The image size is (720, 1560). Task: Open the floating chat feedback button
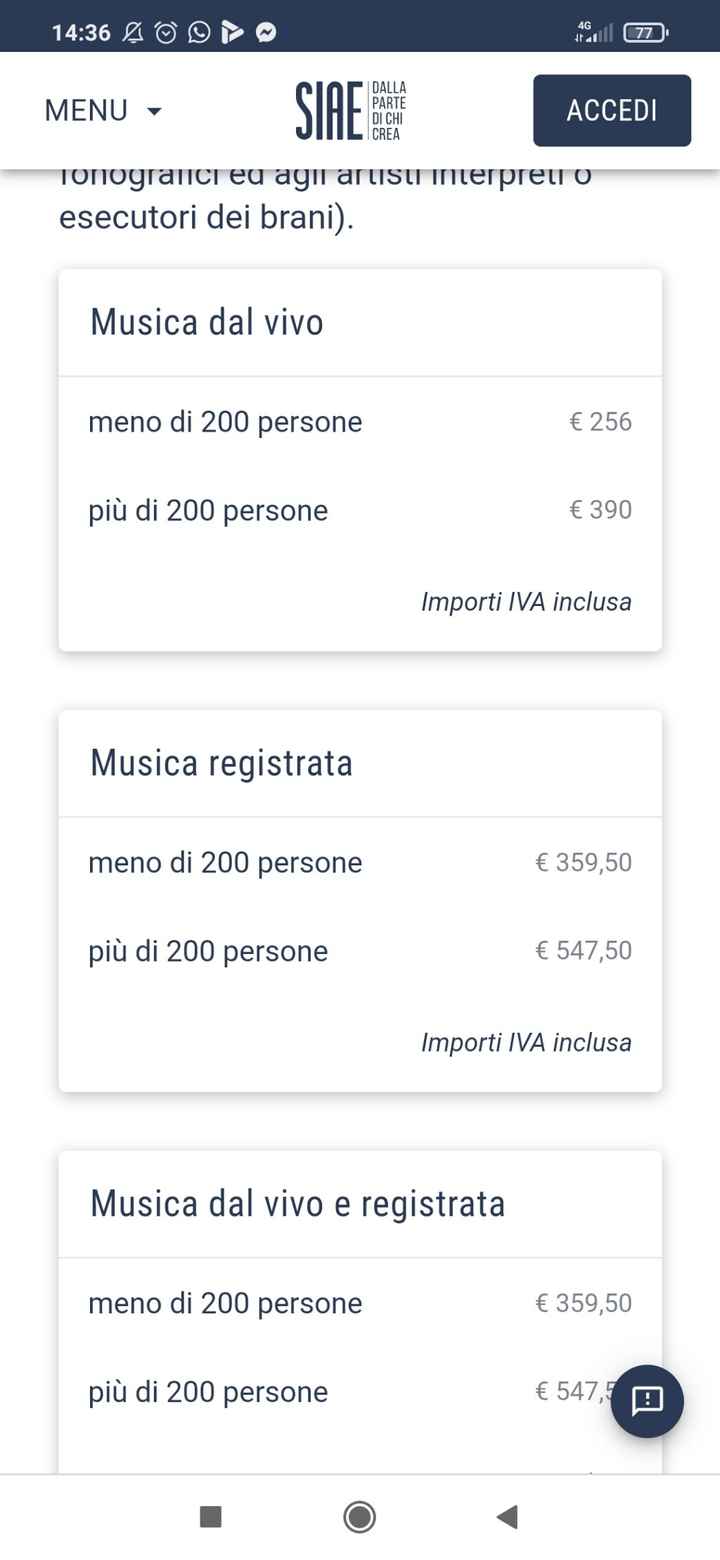[647, 1401]
